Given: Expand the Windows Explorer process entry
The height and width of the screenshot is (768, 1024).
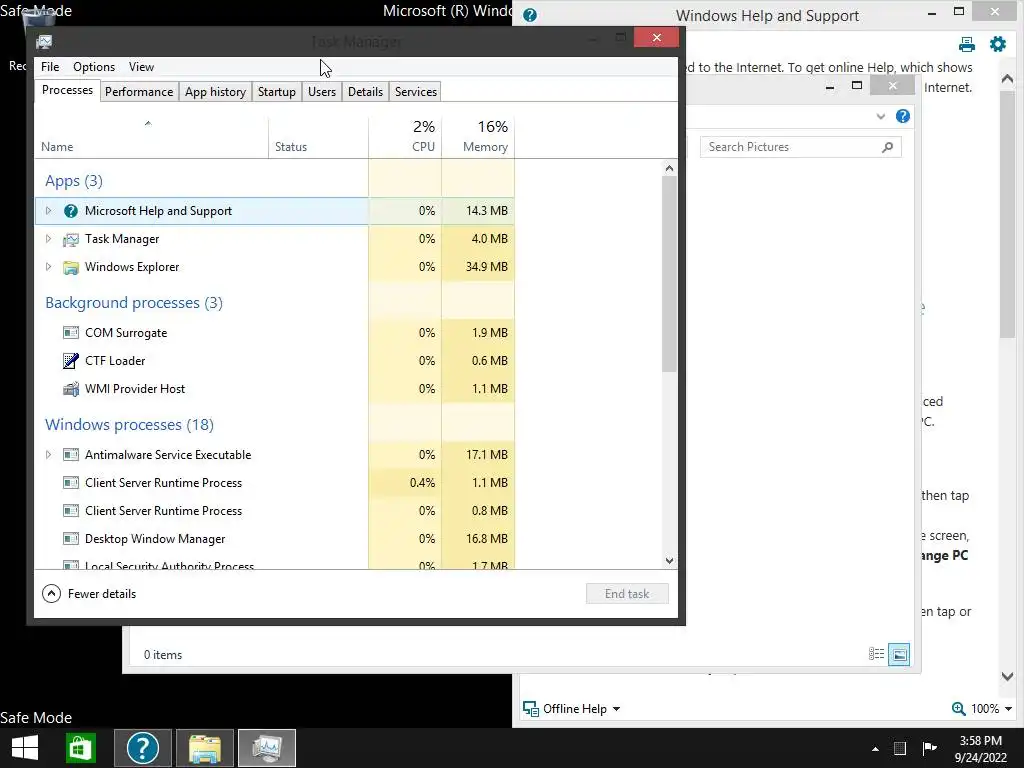Looking at the screenshot, I should pyautogui.click(x=48, y=267).
